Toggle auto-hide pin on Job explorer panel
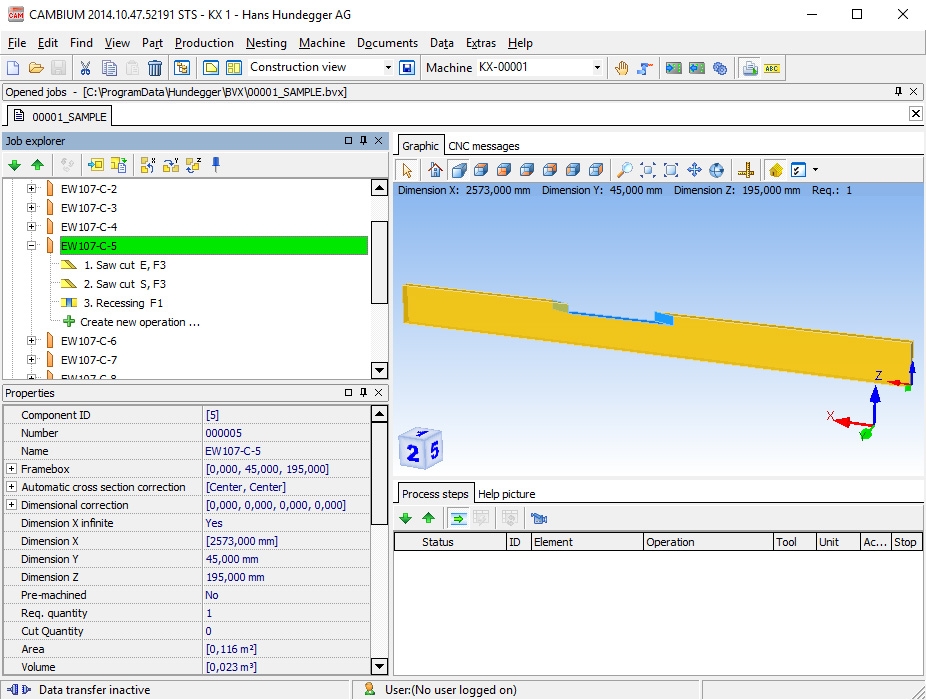The width and height of the screenshot is (926, 700). pos(363,141)
